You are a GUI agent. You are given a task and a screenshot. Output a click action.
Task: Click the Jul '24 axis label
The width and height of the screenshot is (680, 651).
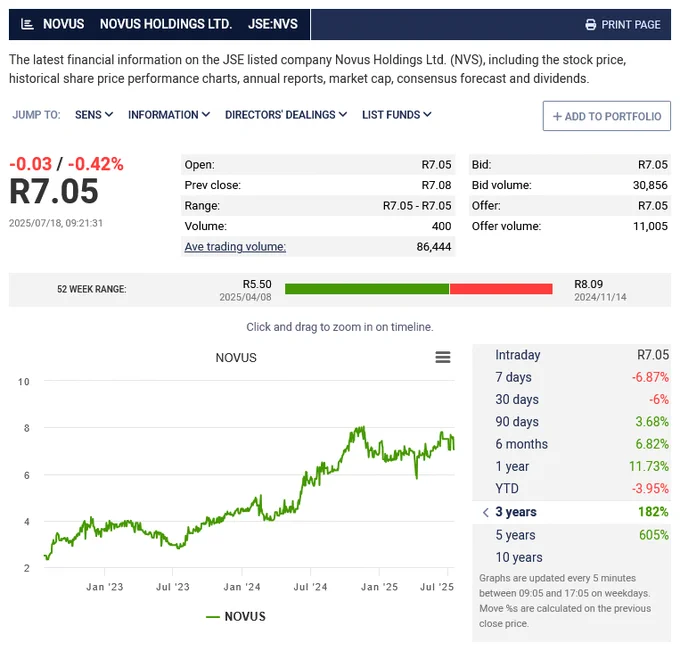(311, 587)
